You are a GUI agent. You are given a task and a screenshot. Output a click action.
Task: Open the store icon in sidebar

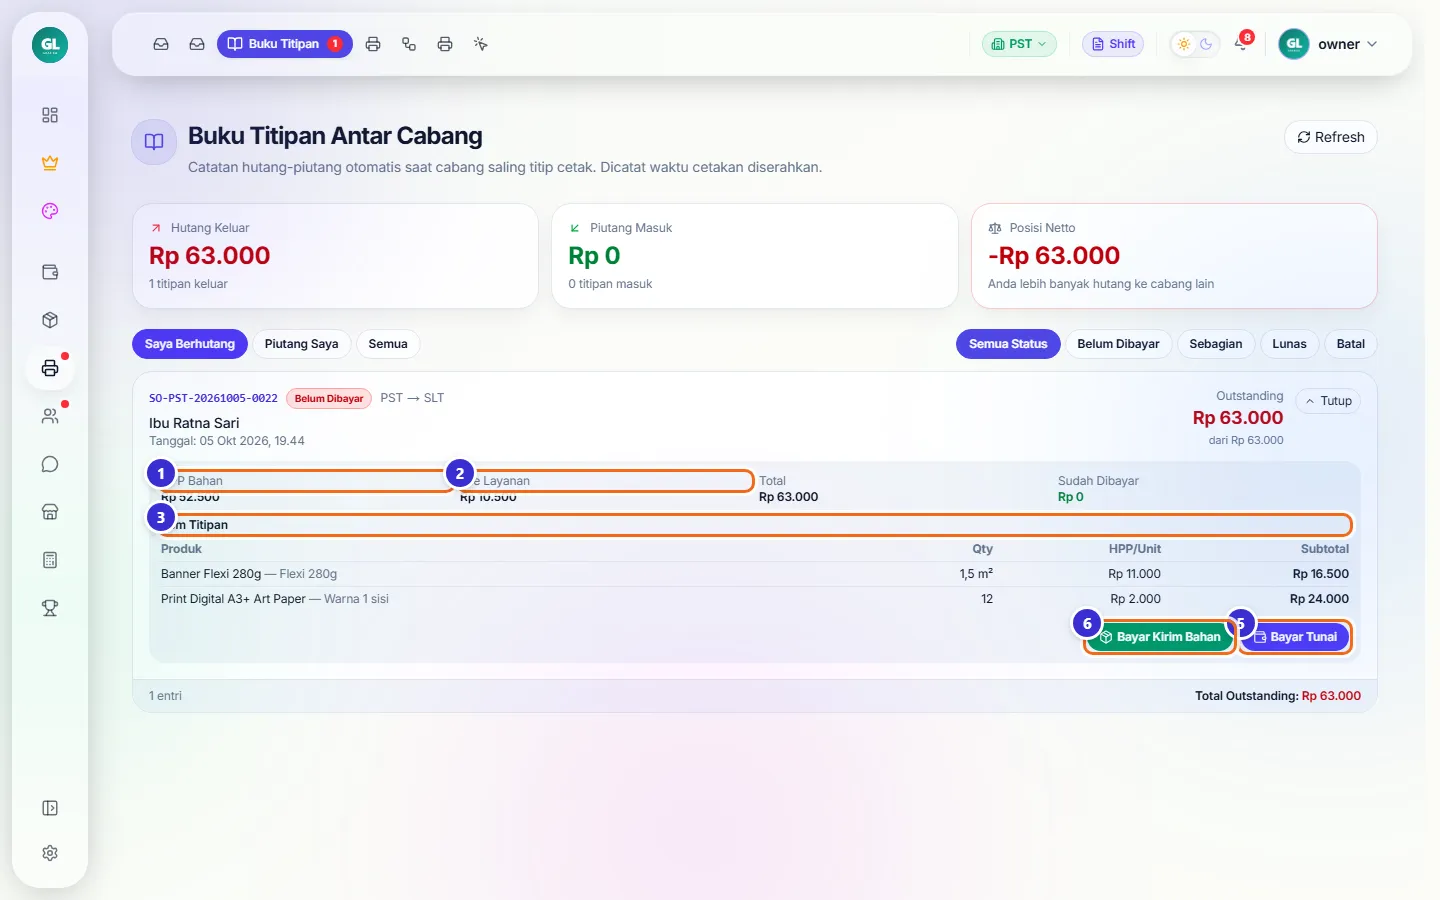pos(50,512)
